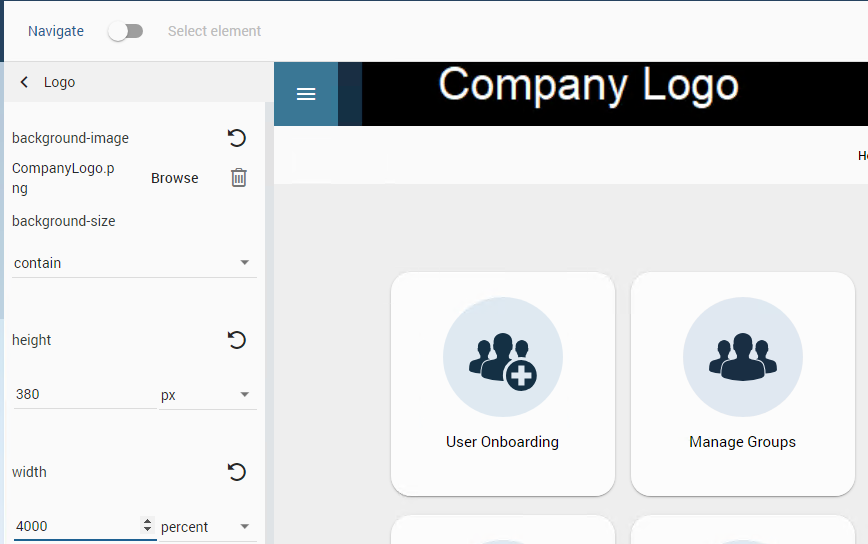868x544 pixels.
Task: Click the Manage Groups icon
Action: point(742,357)
